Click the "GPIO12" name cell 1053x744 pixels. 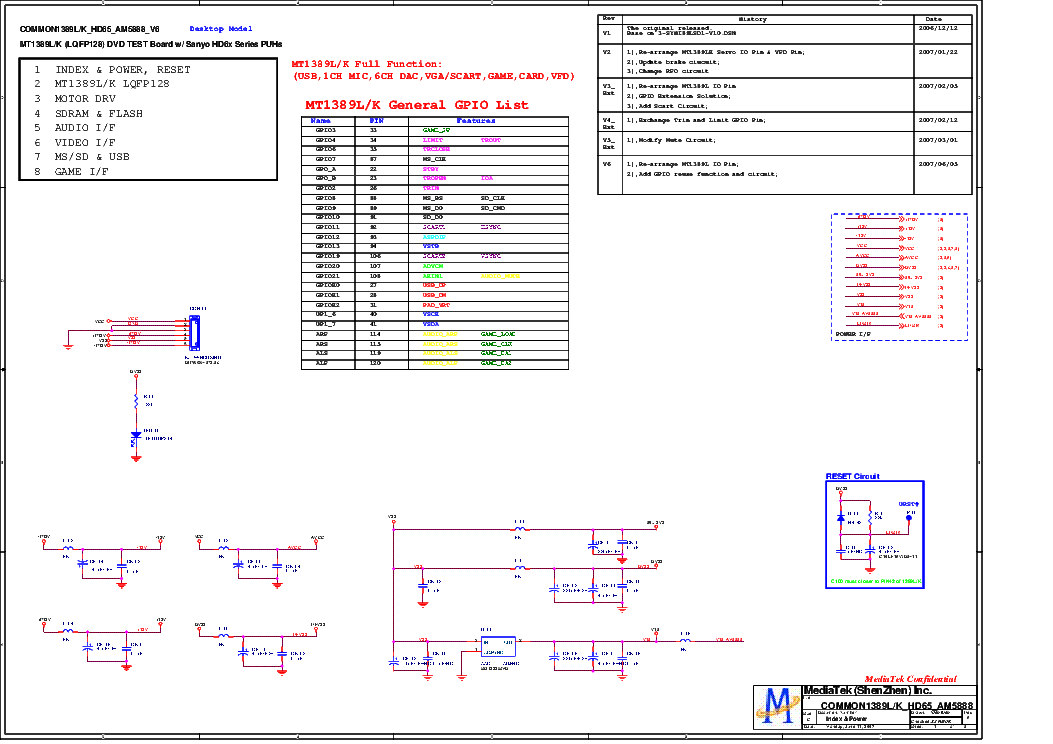pos(328,237)
